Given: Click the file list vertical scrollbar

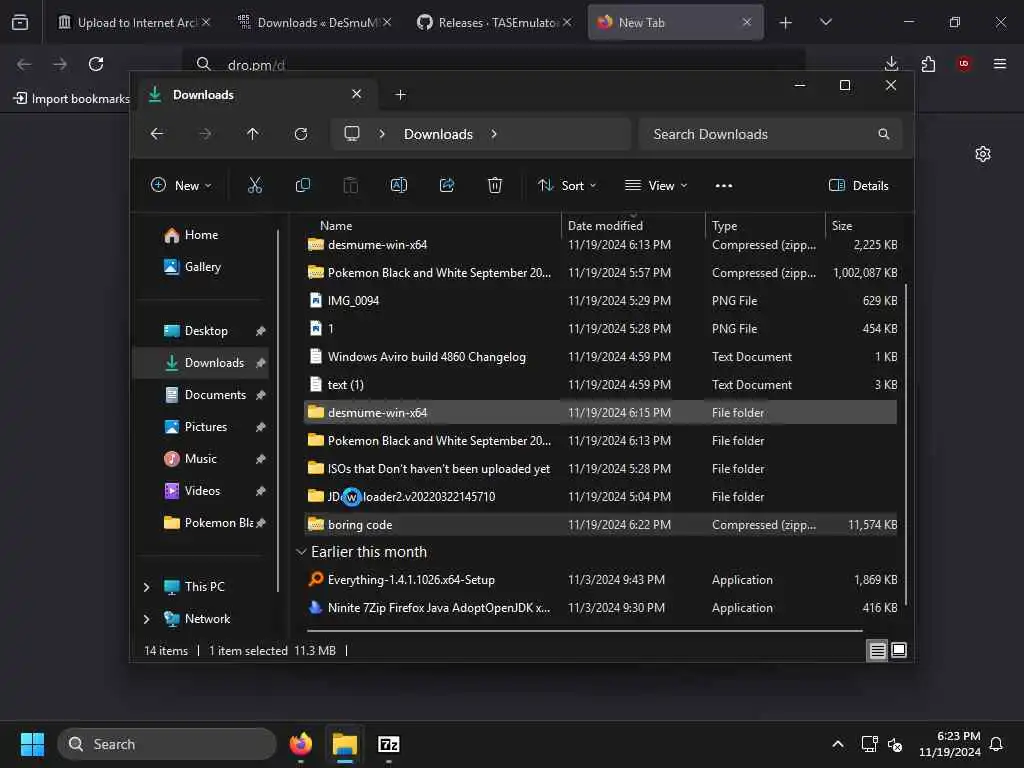Looking at the screenshot, I should tap(906, 444).
